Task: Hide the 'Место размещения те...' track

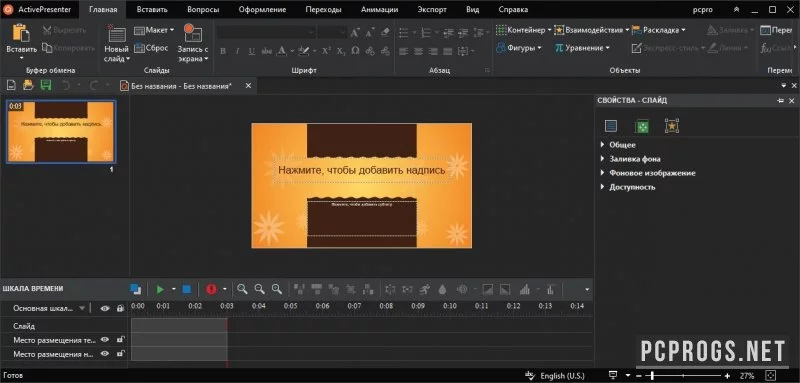Action: (105, 340)
